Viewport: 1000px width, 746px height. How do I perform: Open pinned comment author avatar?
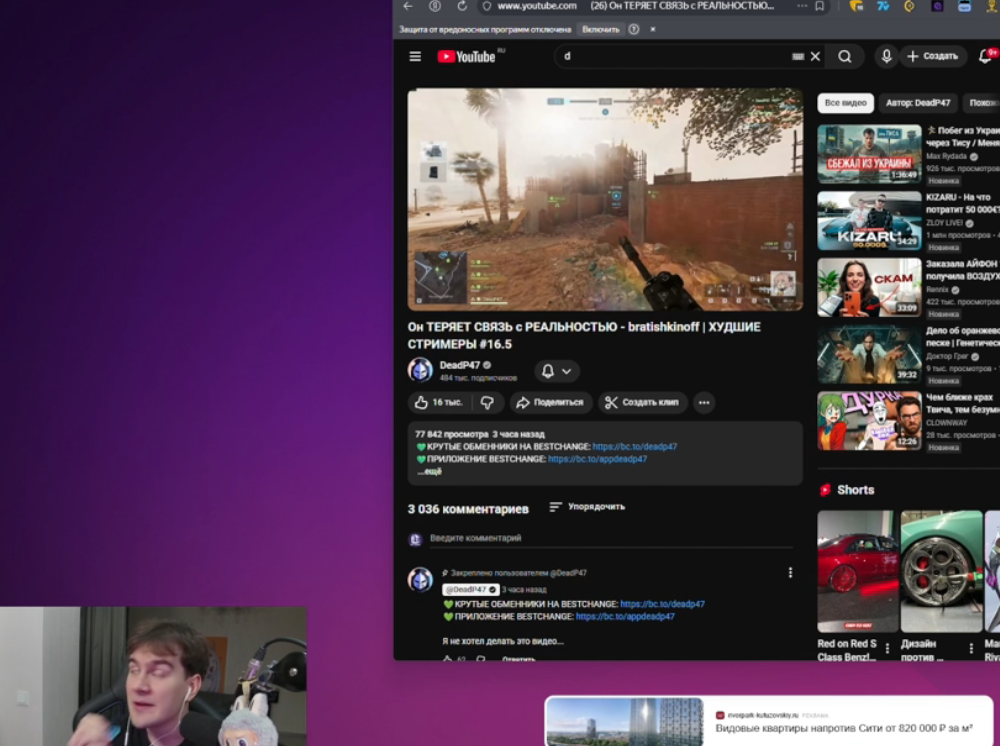(420, 580)
